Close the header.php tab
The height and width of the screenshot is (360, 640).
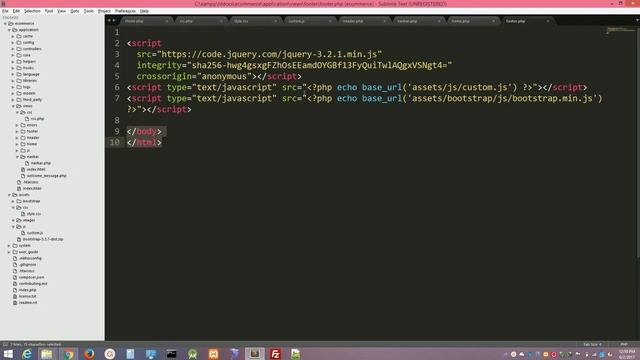pos(384,21)
